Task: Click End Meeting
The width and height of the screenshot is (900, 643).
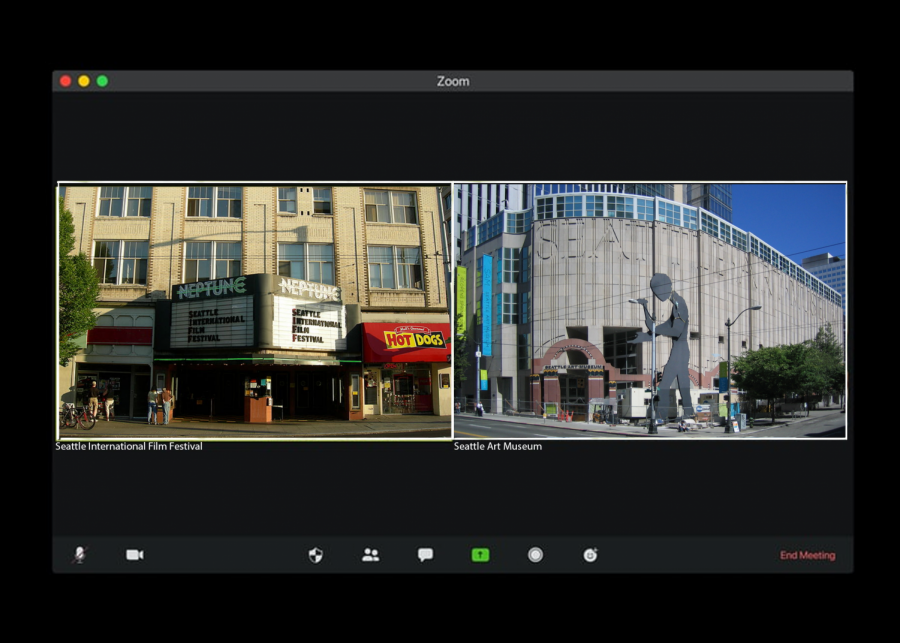Action: [808, 555]
